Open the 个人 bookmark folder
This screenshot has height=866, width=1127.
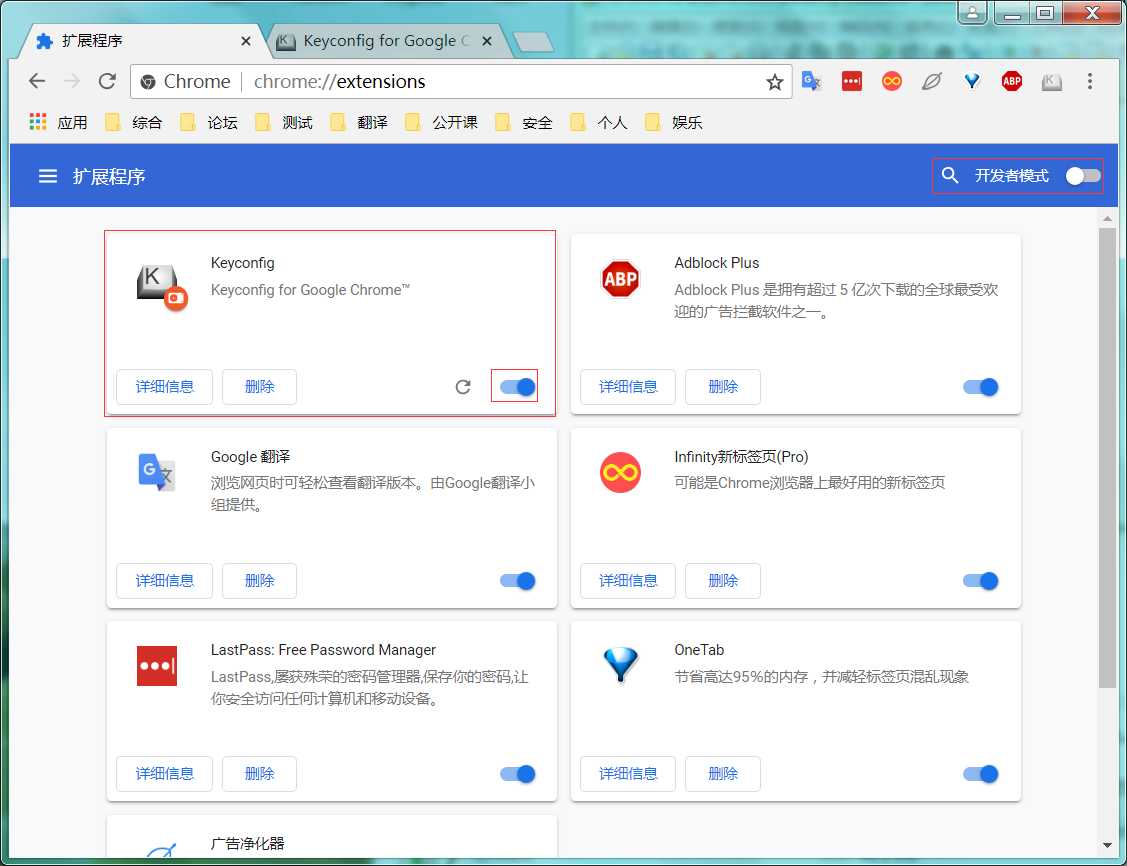pyautogui.click(x=599, y=122)
